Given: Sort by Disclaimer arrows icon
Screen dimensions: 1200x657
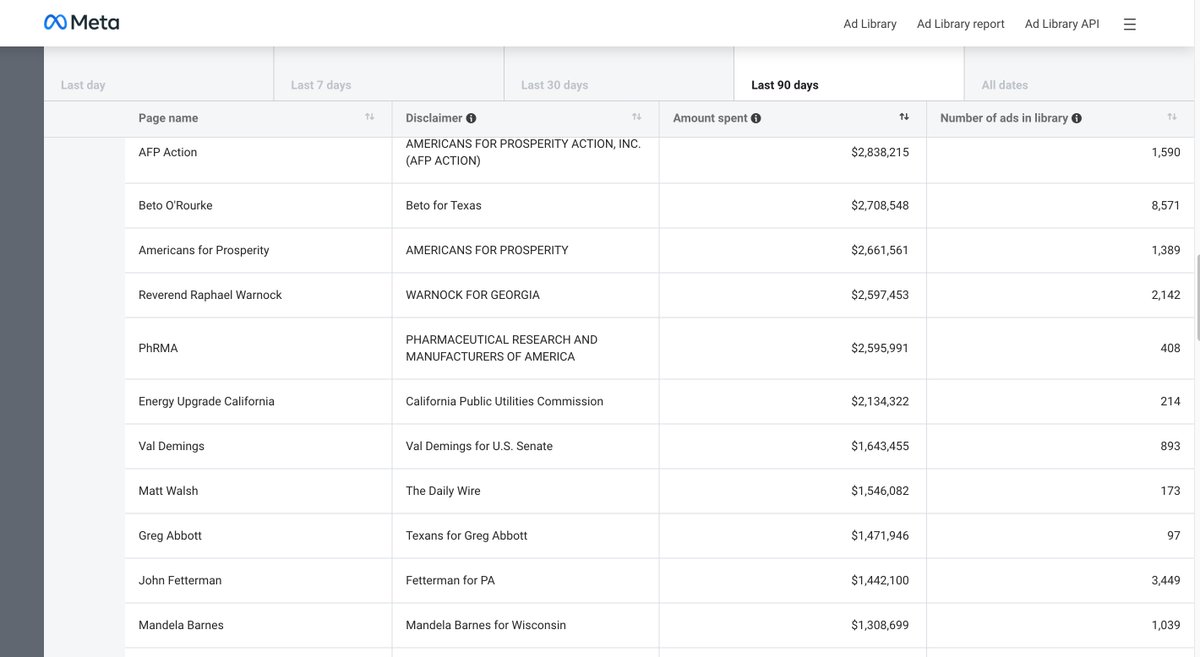Looking at the screenshot, I should (x=637, y=117).
